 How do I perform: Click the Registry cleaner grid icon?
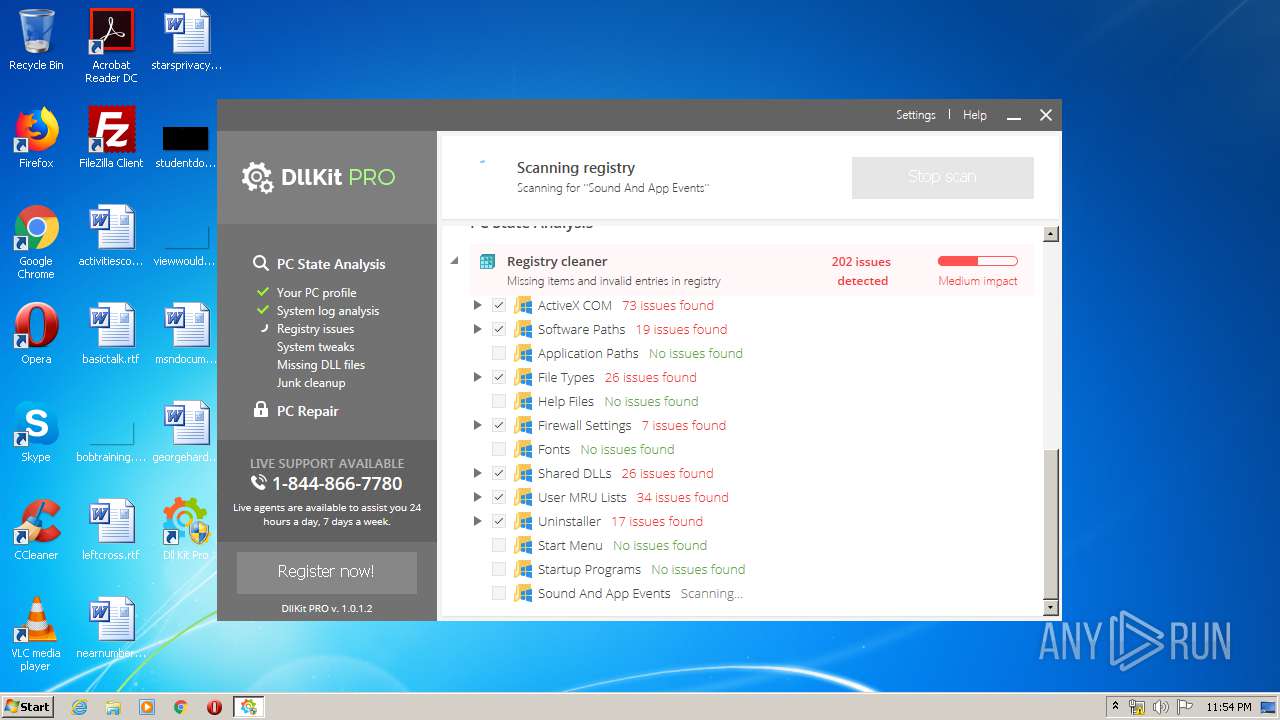pos(487,262)
